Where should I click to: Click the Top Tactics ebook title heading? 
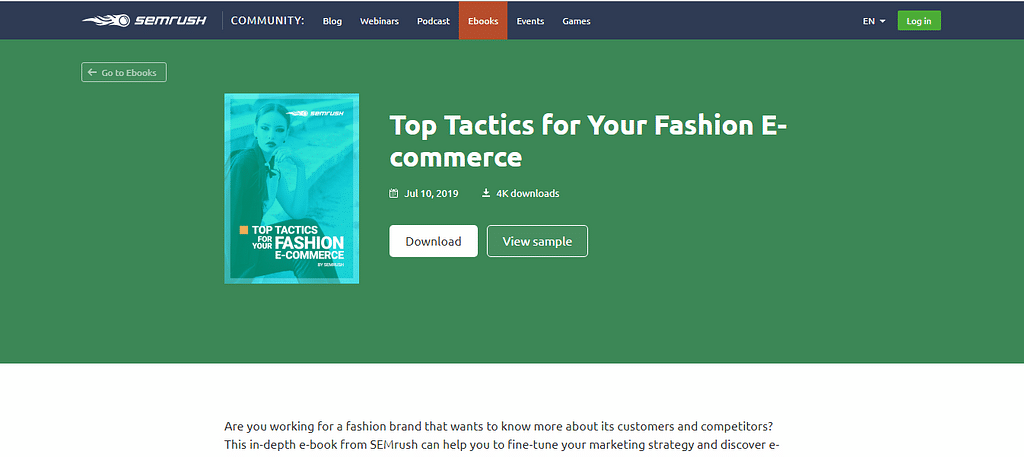[x=588, y=141]
